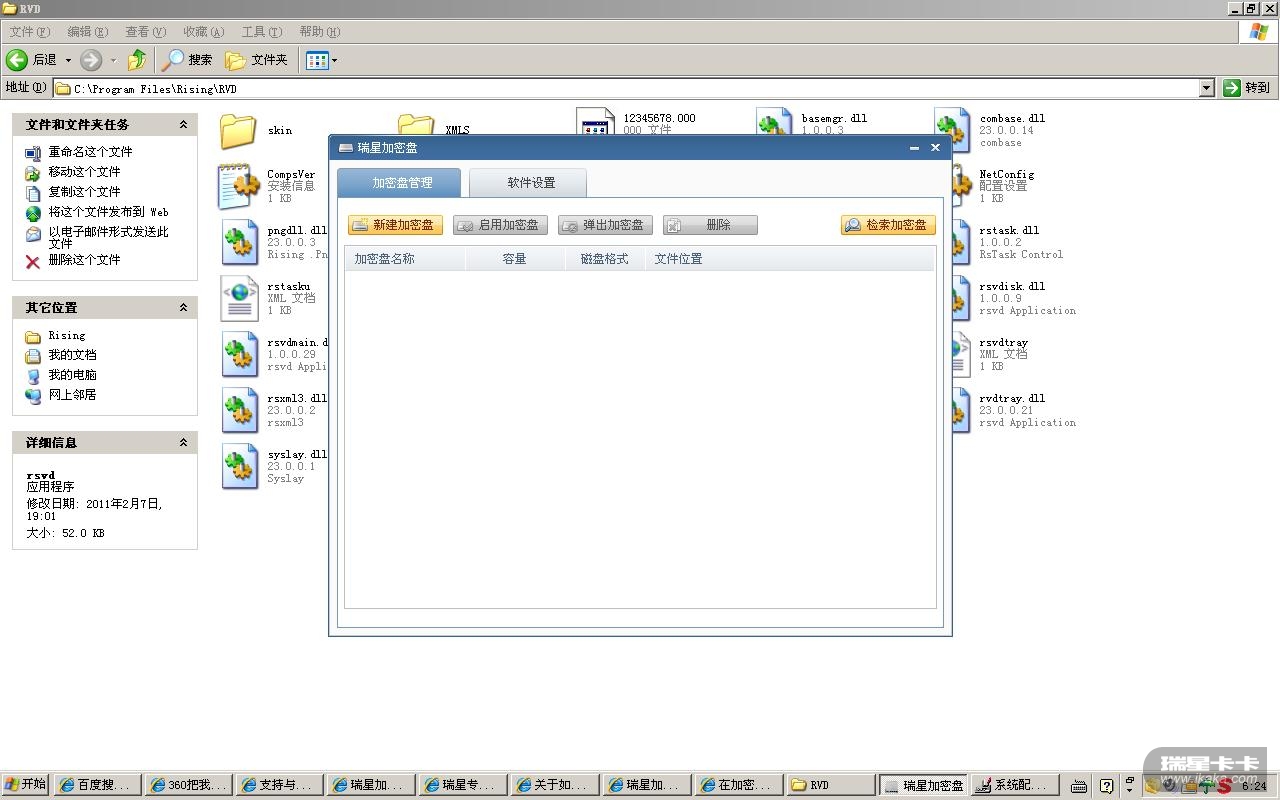The width and height of the screenshot is (1280, 800).
Task: Select the skin folder icon
Action: [x=239, y=131]
